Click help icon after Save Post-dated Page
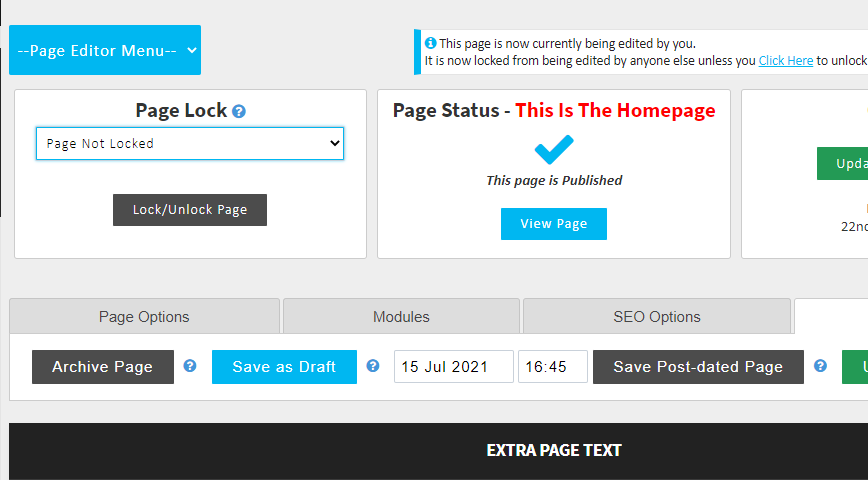This screenshot has height=480, width=868. tap(820, 365)
